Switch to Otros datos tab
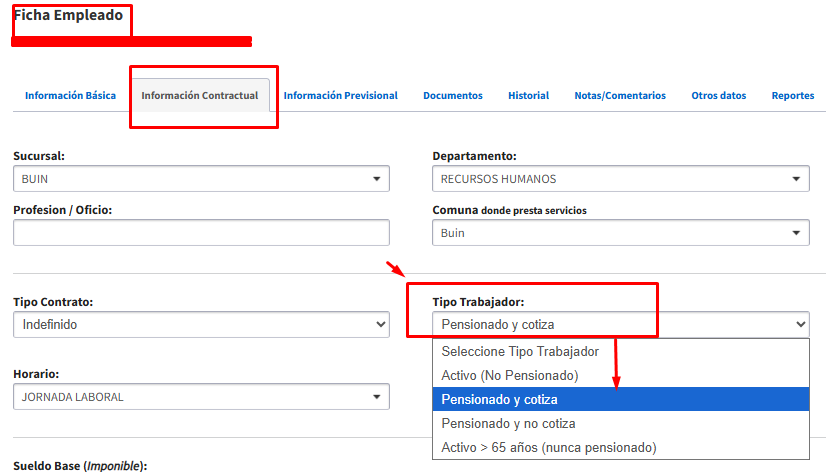 [719, 96]
